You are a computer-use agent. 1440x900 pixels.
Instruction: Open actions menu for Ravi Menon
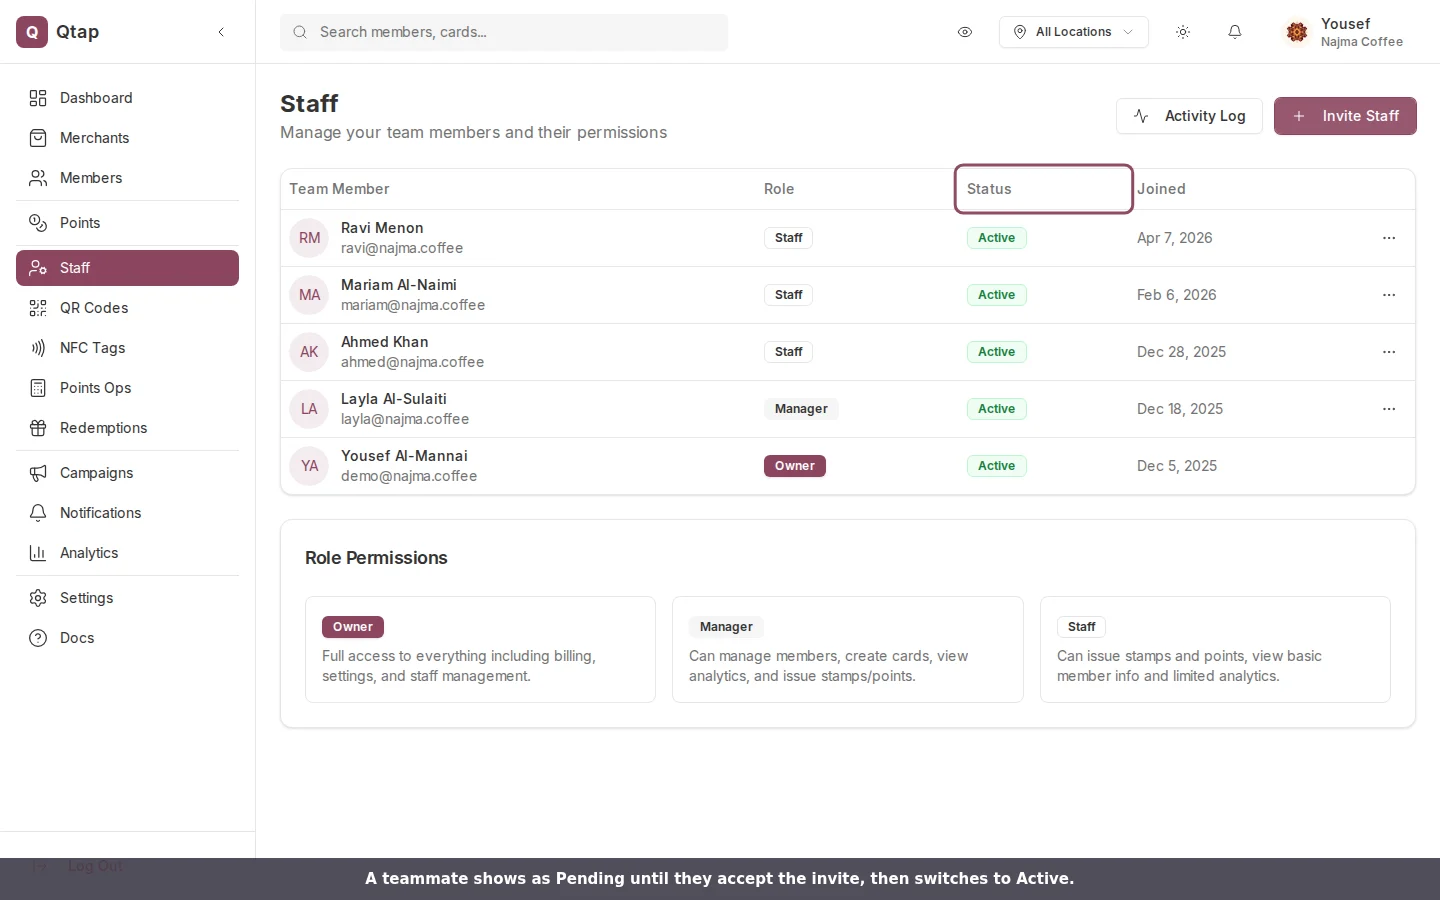[1389, 238]
